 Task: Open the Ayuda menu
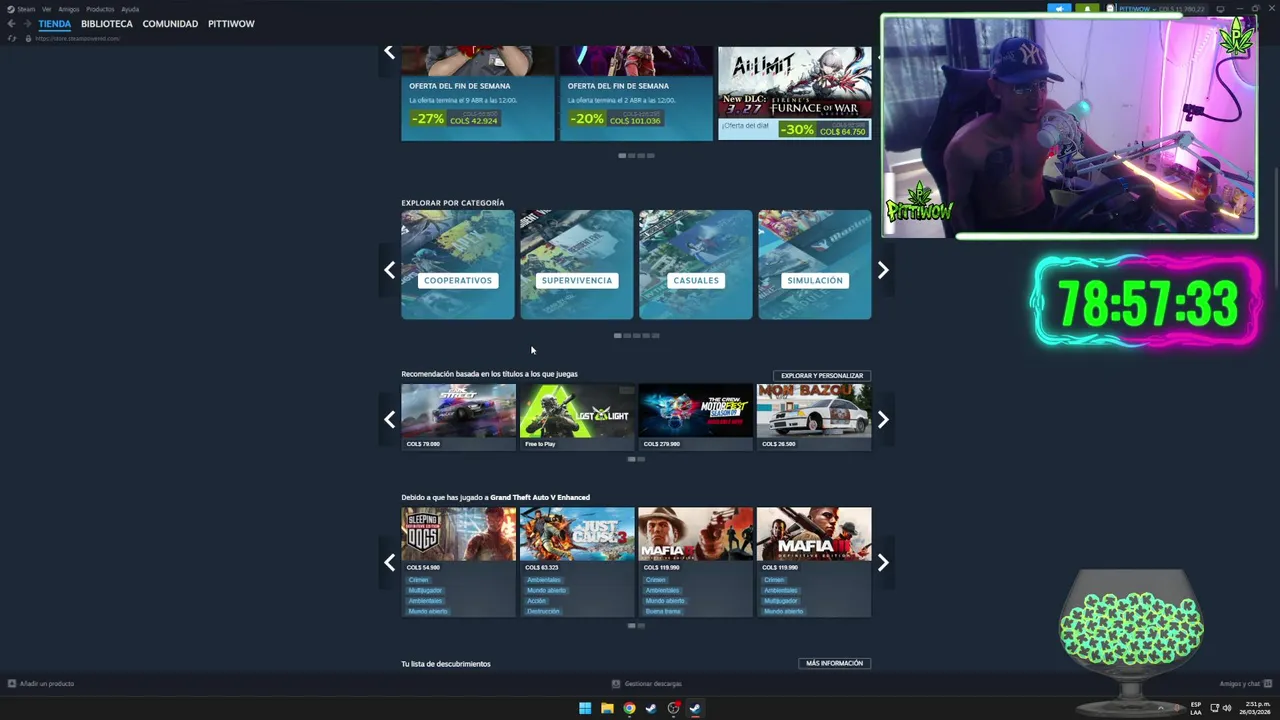[130, 9]
